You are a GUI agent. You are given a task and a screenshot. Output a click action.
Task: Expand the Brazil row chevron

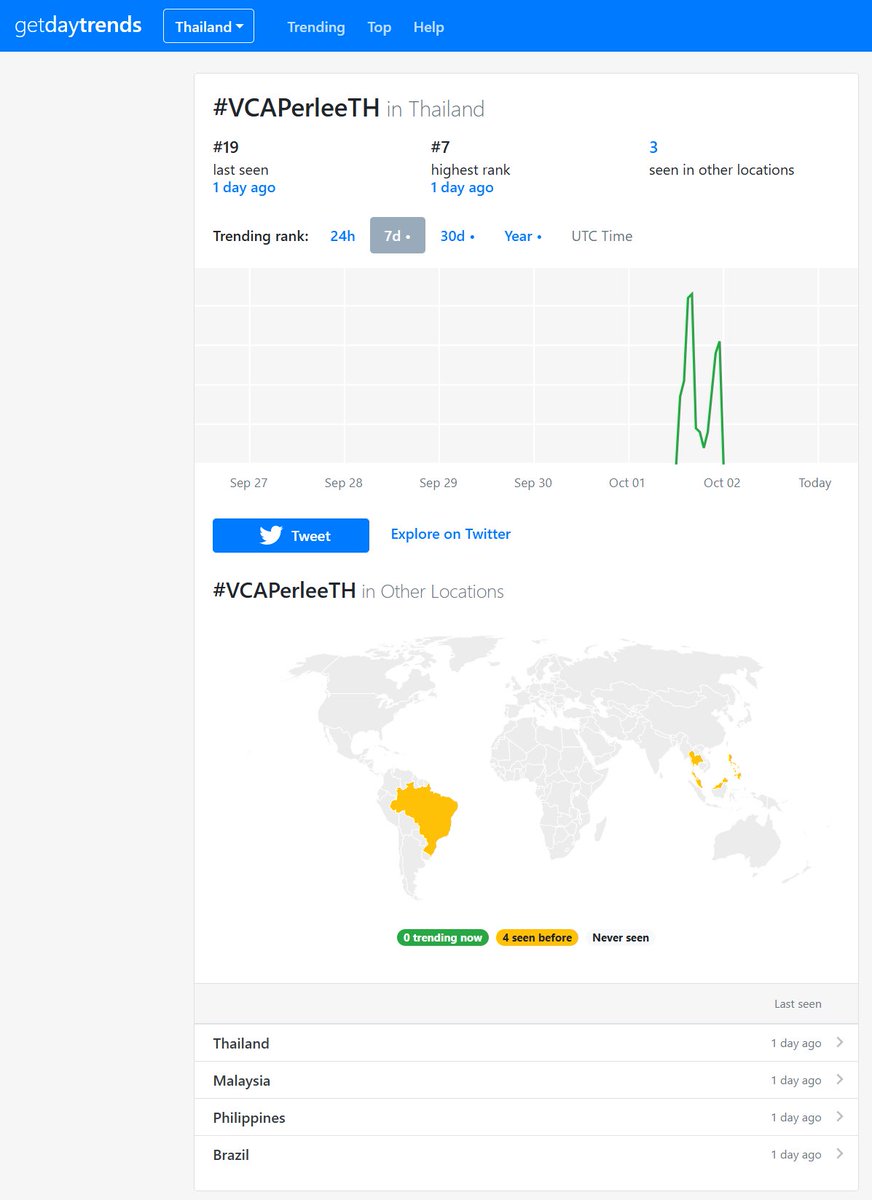point(840,1153)
